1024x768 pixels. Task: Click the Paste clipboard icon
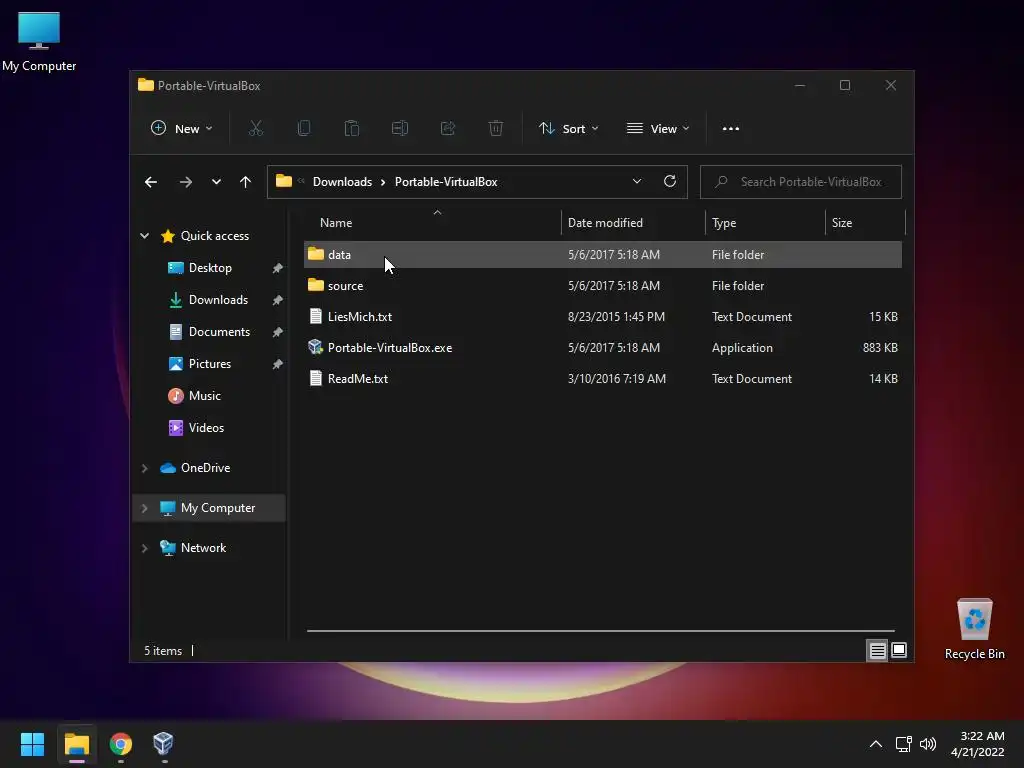351,128
